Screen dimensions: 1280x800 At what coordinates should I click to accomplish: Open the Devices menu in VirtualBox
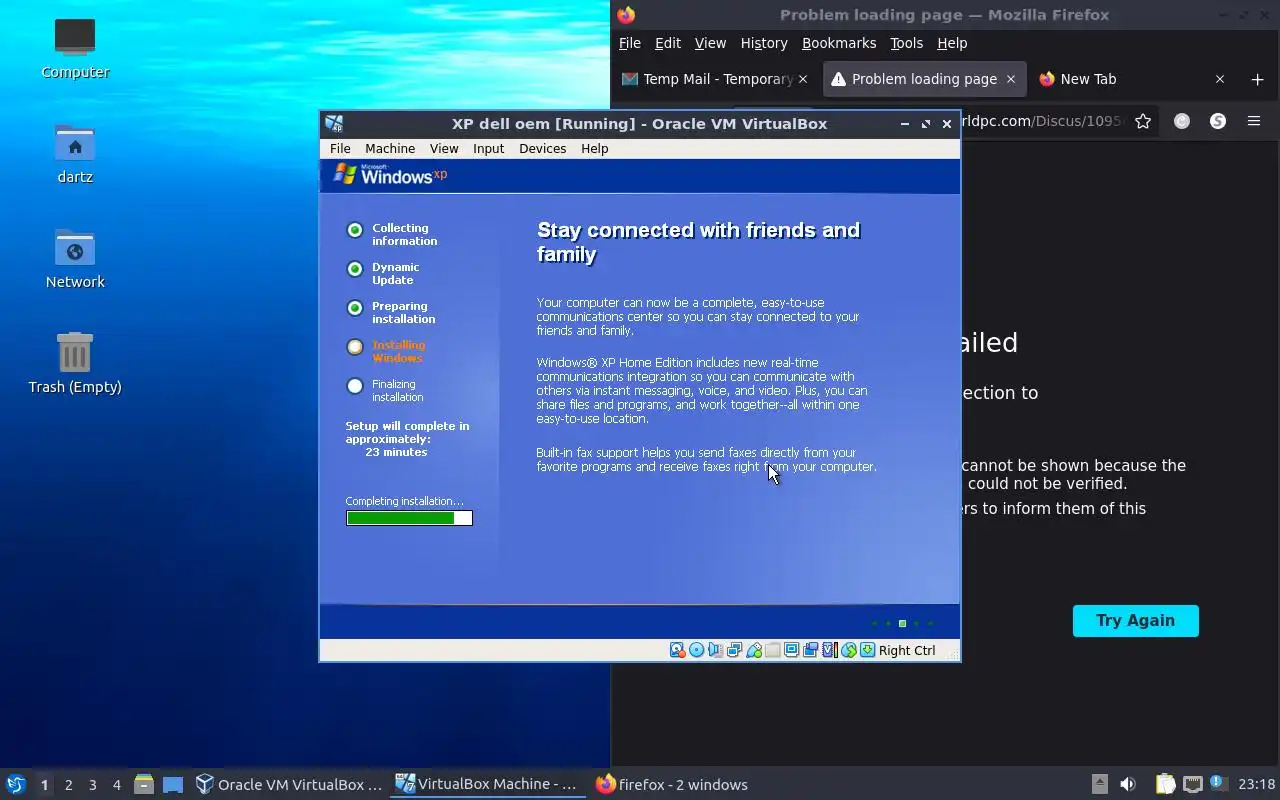tap(542, 148)
